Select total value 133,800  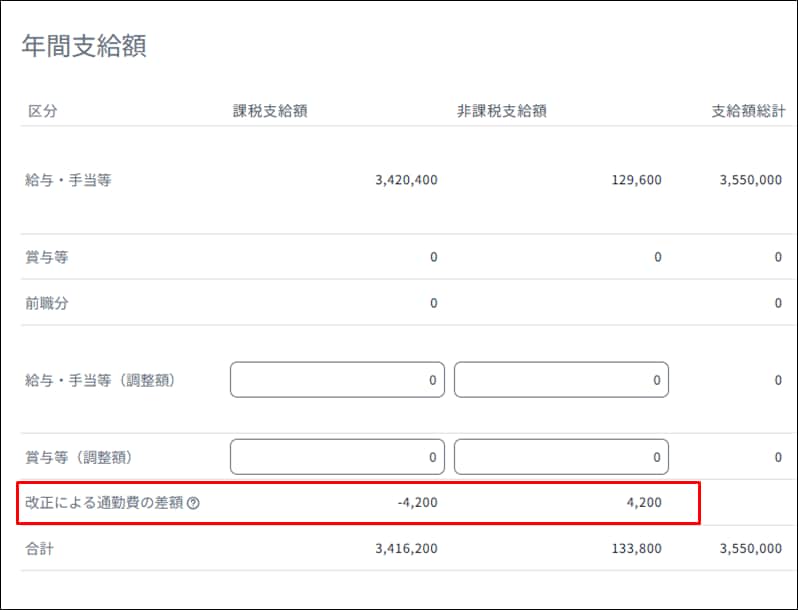(636, 549)
